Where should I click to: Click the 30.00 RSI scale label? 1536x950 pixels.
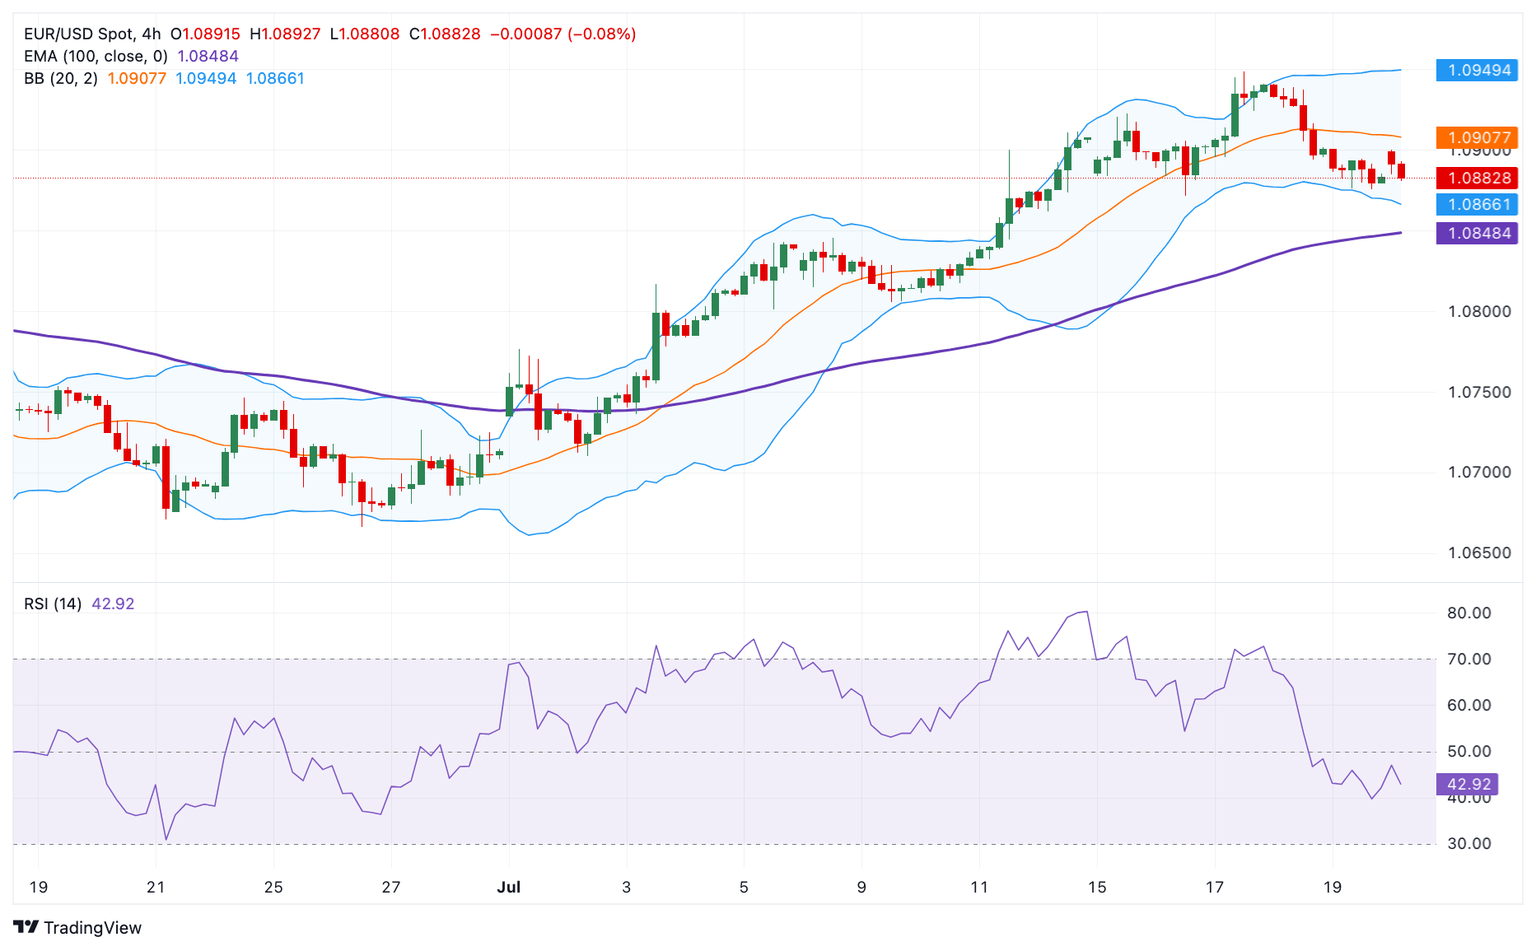point(1469,844)
